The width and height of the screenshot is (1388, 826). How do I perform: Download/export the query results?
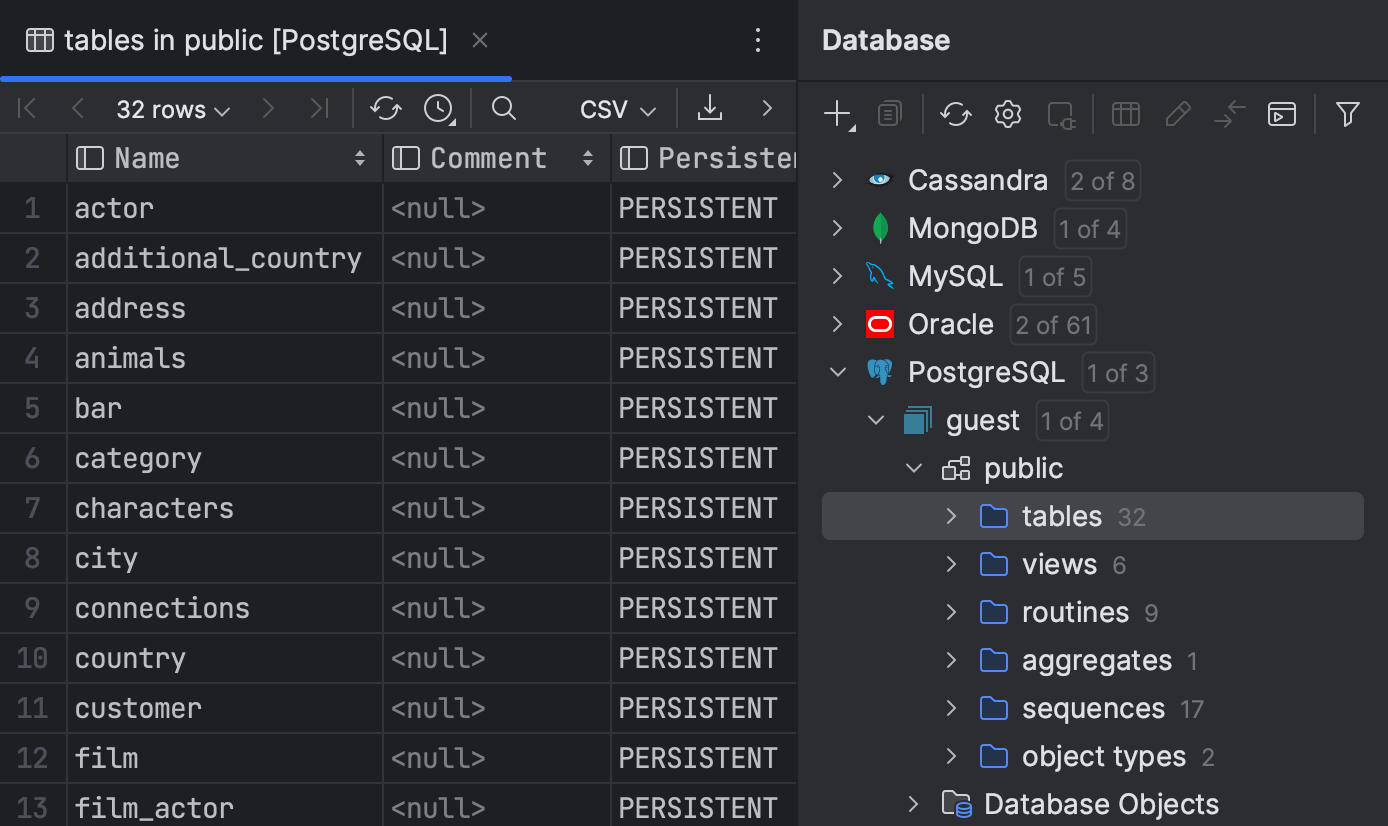[710, 108]
